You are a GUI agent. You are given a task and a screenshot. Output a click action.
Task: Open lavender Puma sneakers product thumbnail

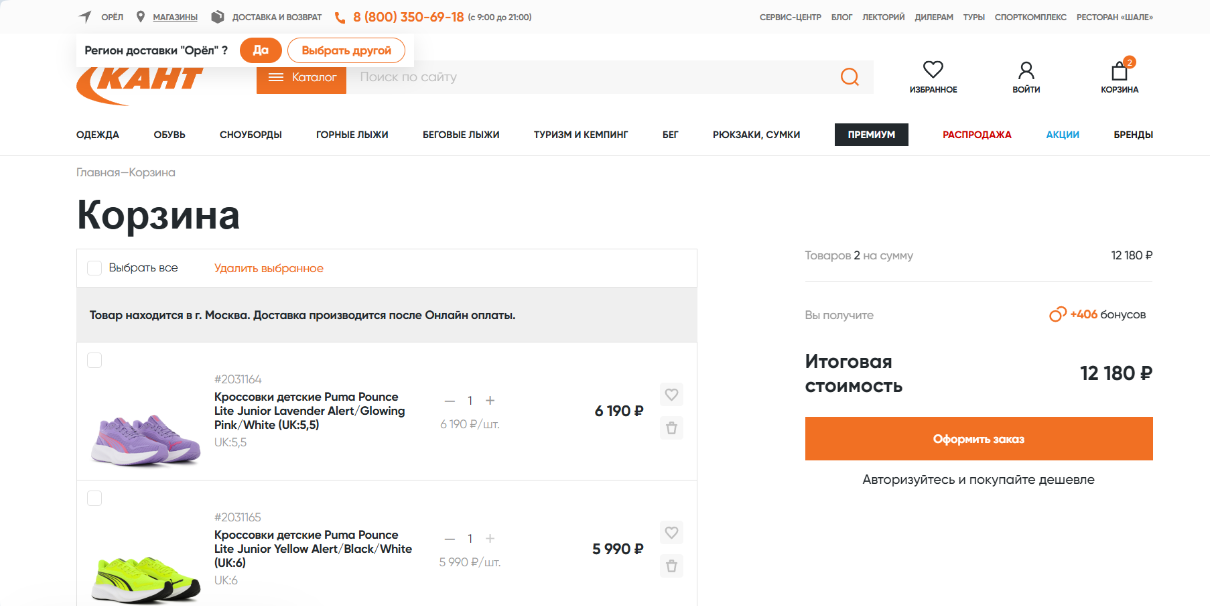point(146,438)
